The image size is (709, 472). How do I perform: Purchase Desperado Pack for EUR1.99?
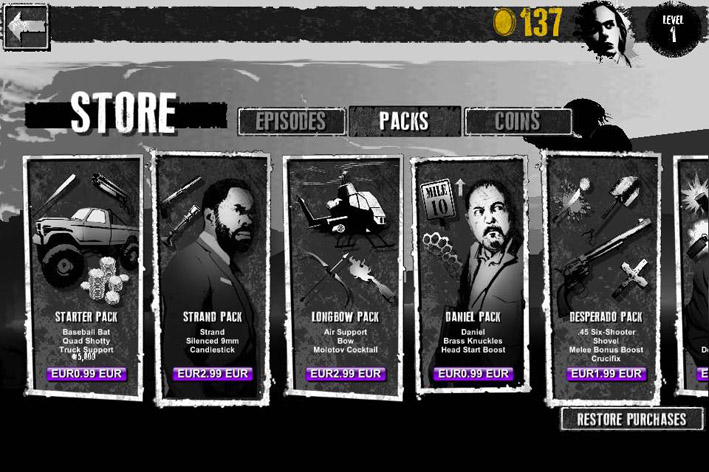[x=606, y=374]
